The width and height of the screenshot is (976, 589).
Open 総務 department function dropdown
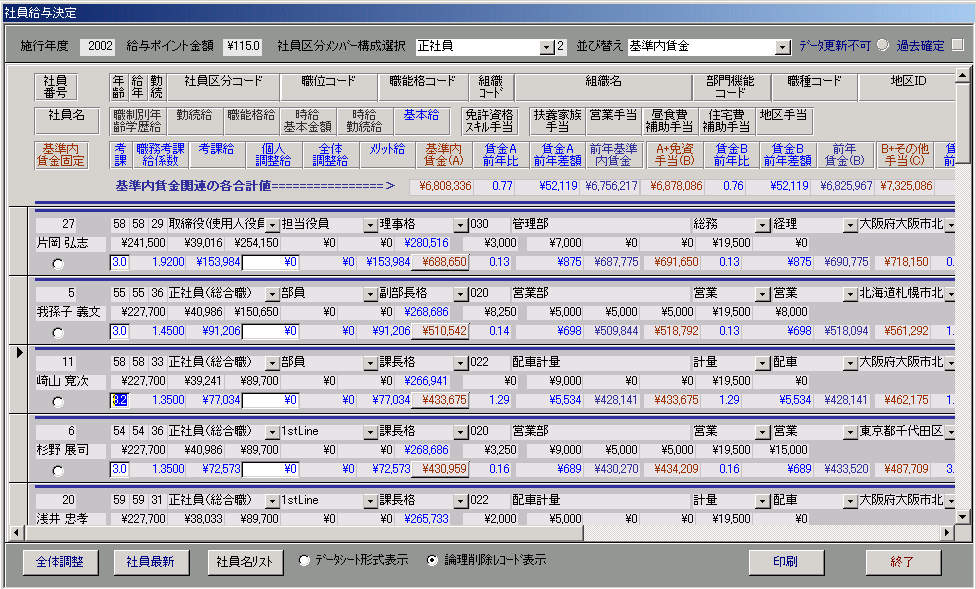762,225
